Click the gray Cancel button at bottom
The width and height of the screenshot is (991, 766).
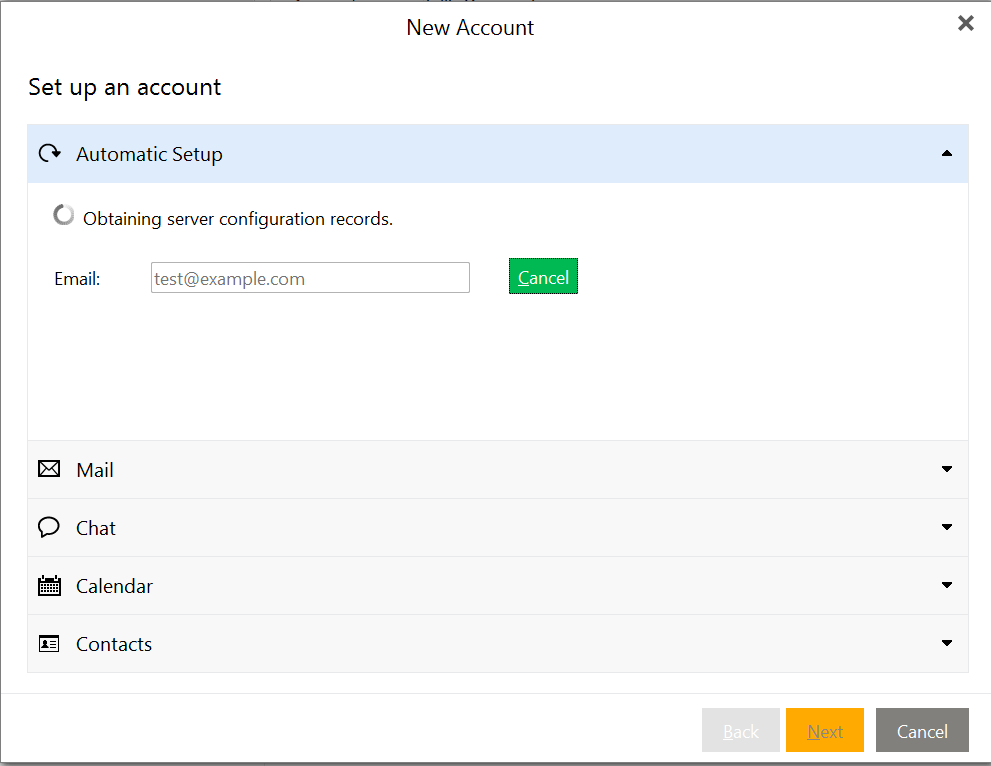tap(921, 730)
